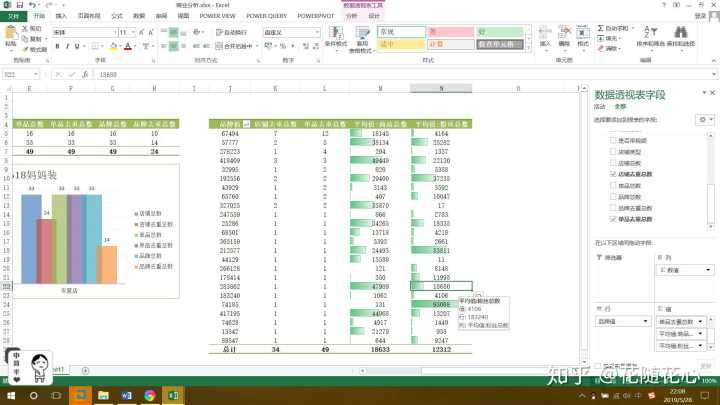Check the 店铺类型 field checkbox

click(x=611, y=152)
